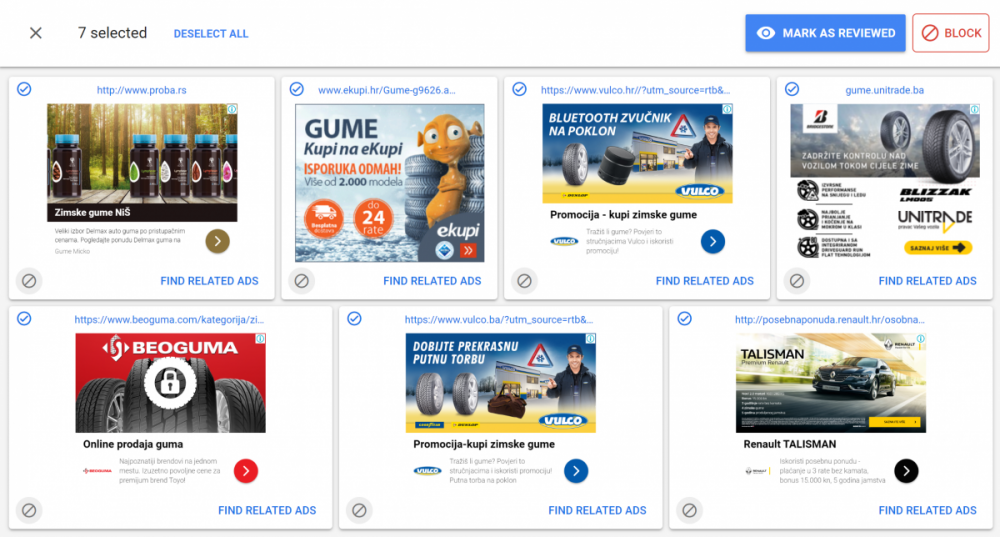Viewport: 1000px width, 537px height.
Task: Click the red double-arrow in ekupi ad
Action: coord(468,251)
